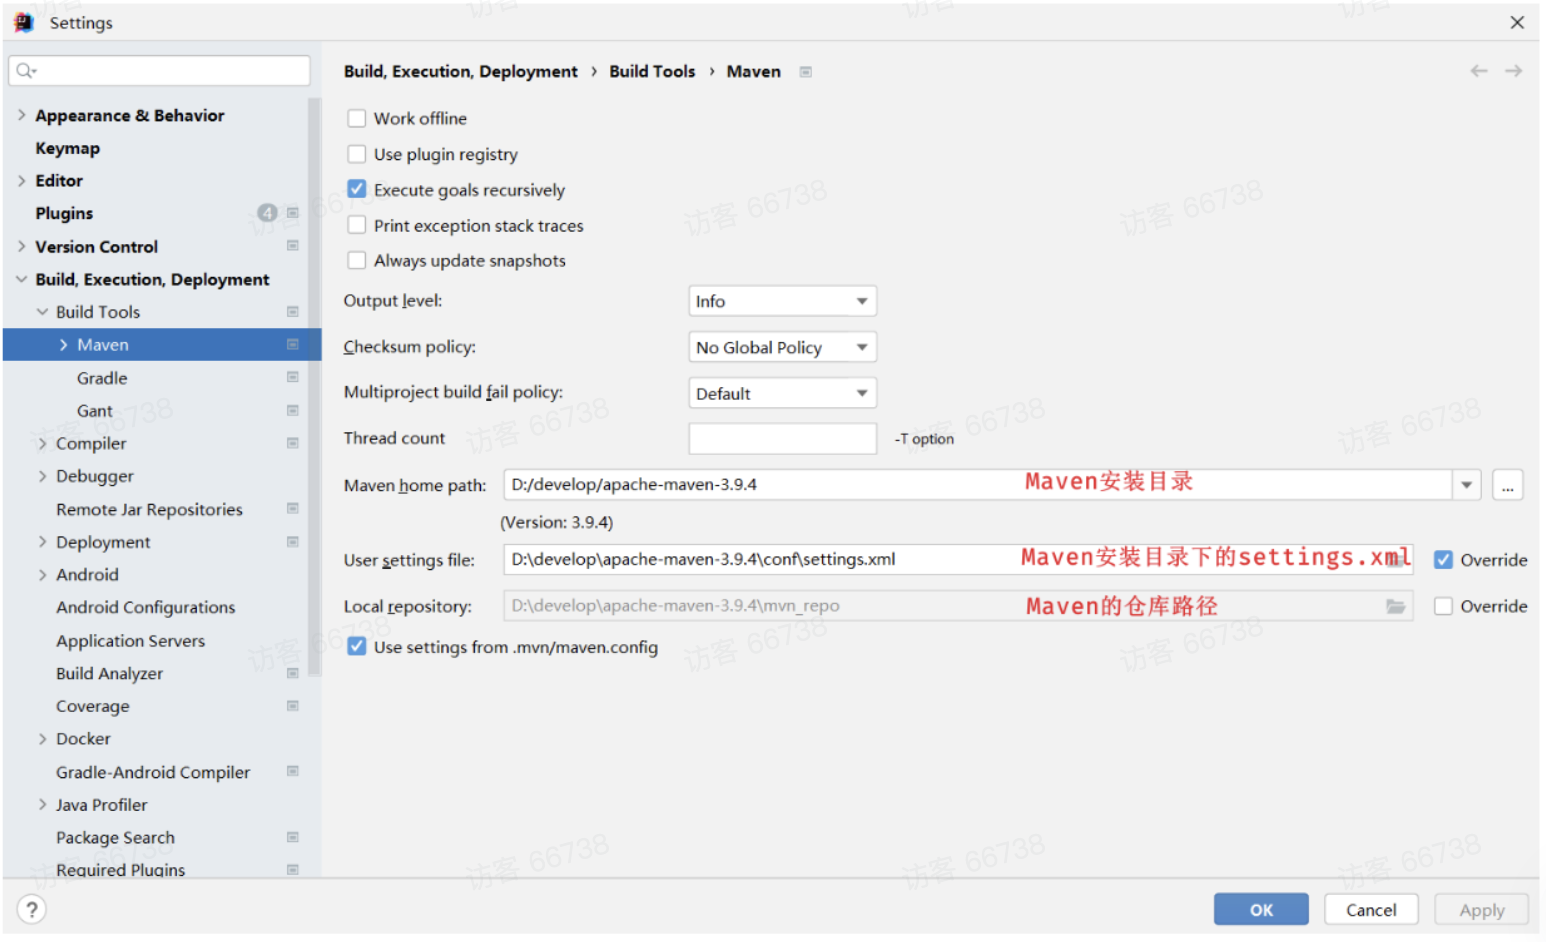
Task: Click project icon on Build Tools row
Action: click(x=293, y=311)
